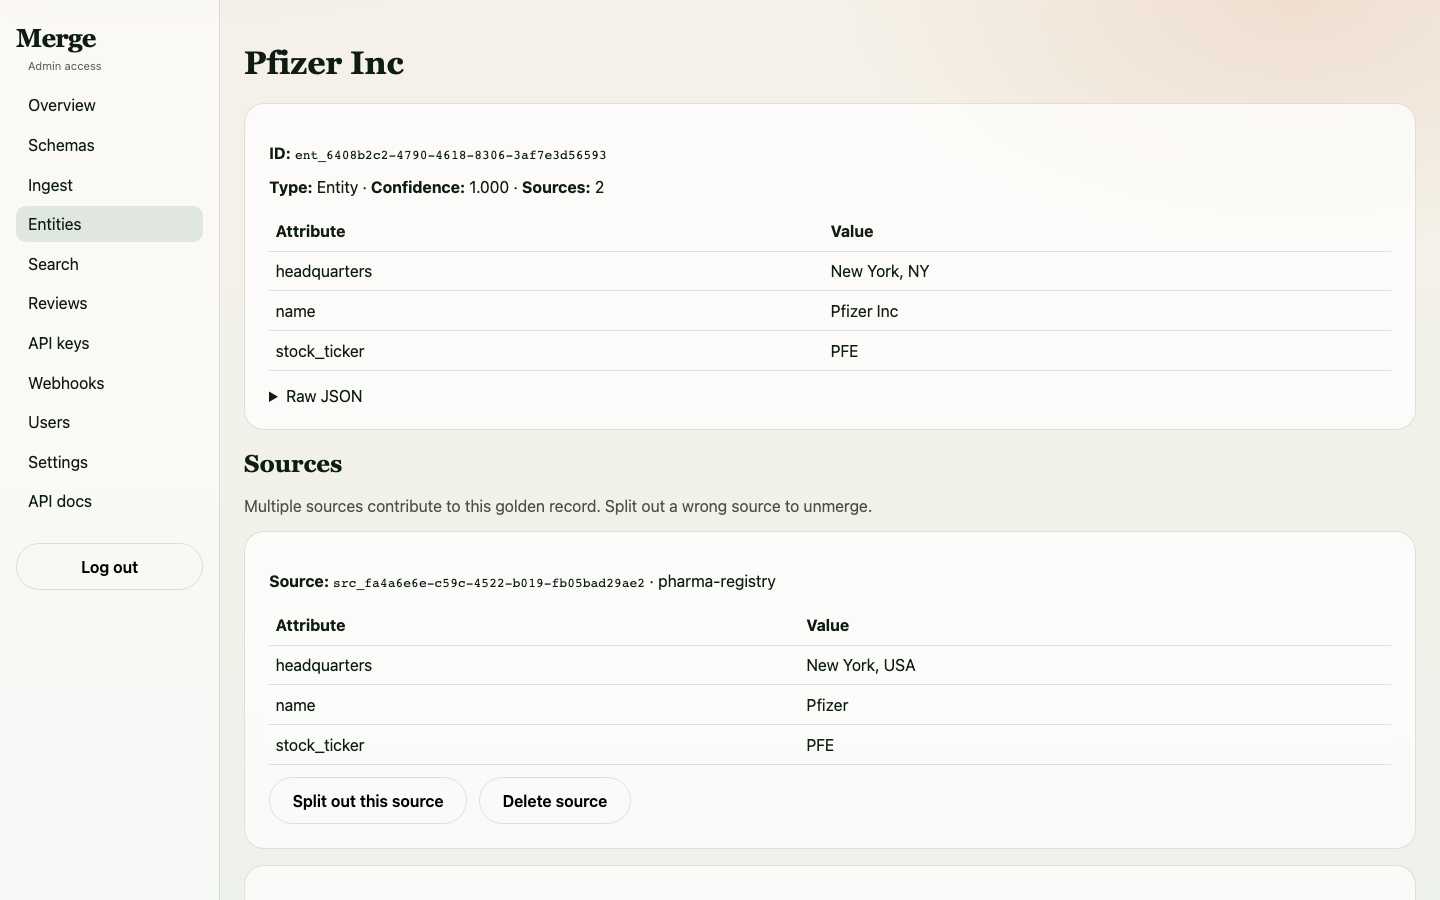Click the Sources section heading
Screen dimensions: 1440x900
tap(293, 464)
